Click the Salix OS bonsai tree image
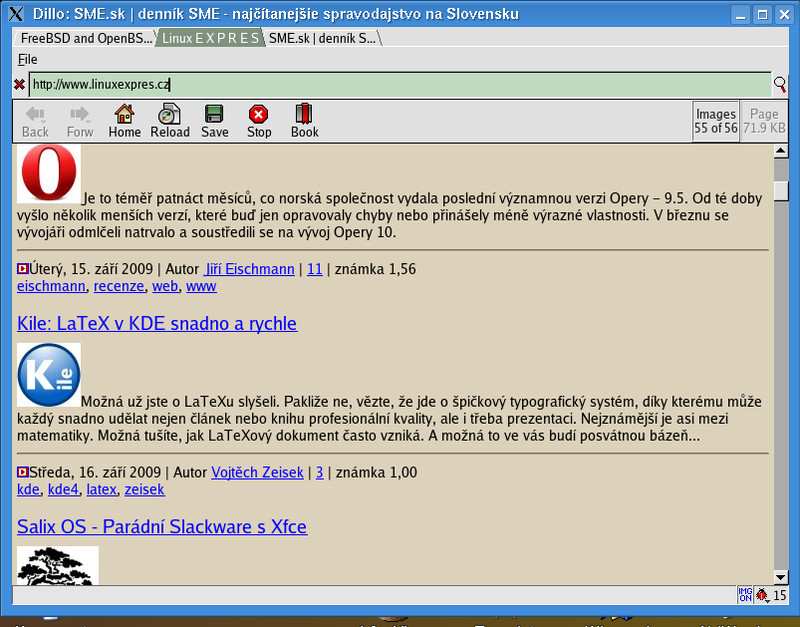This screenshot has height=627, width=800. [x=58, y=565]
